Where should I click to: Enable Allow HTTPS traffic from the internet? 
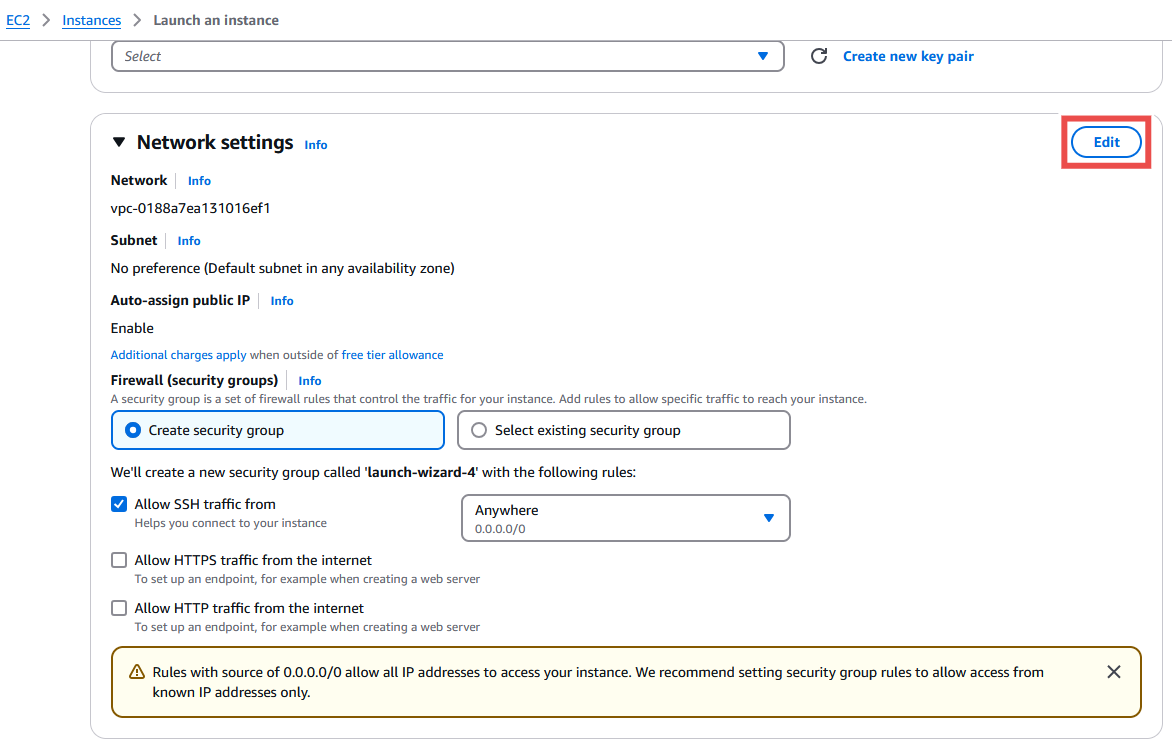[x=119, y=561]
